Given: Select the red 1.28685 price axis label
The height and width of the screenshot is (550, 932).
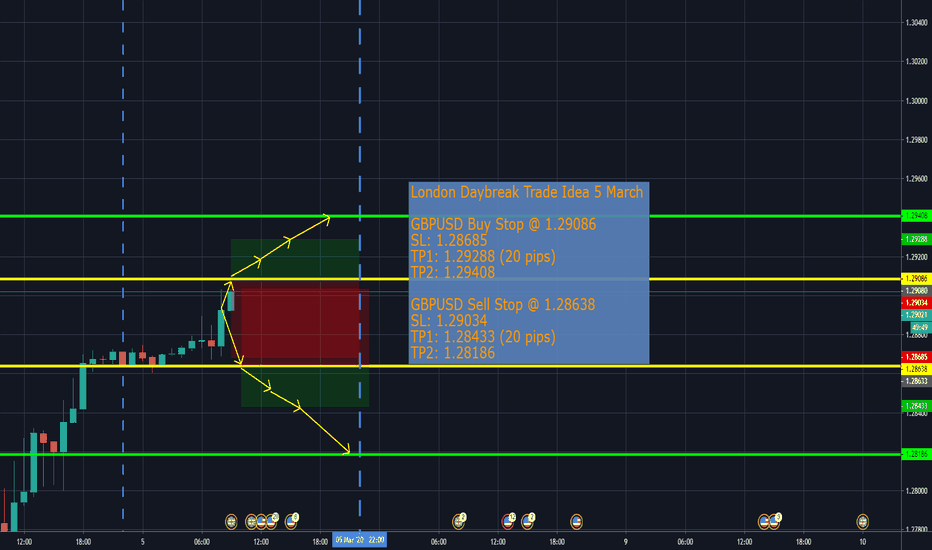Looking at the screenshot, I should click(916, 357).
